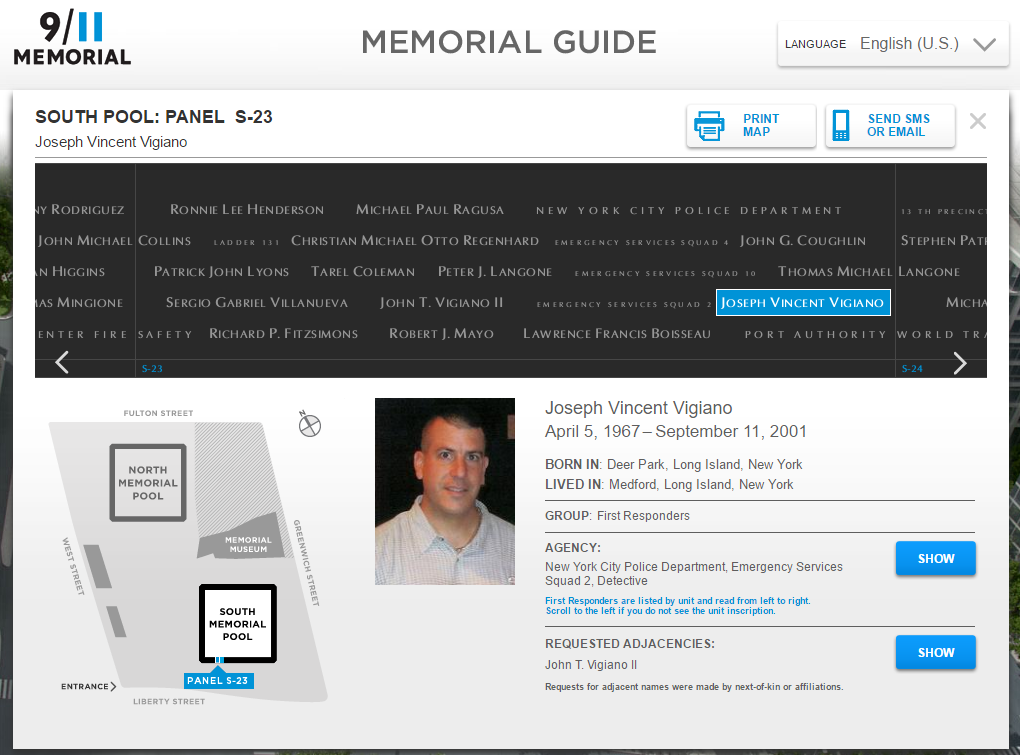Select highlighted name Joseph Vincent Vigiano
Screen dimensions: 1020x755
[x=802, y=303]
